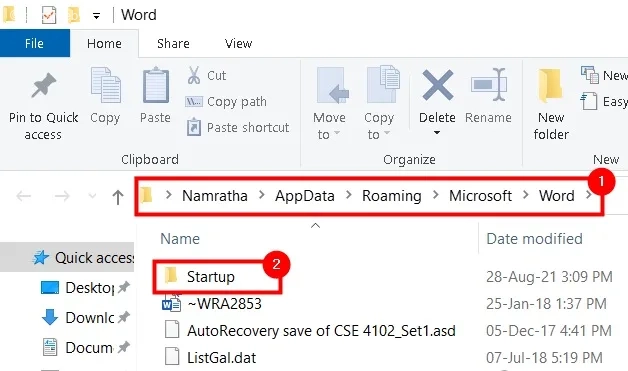Click the Properties checkmark icon in title bar

pyautogui.click(x=49, y=15)
